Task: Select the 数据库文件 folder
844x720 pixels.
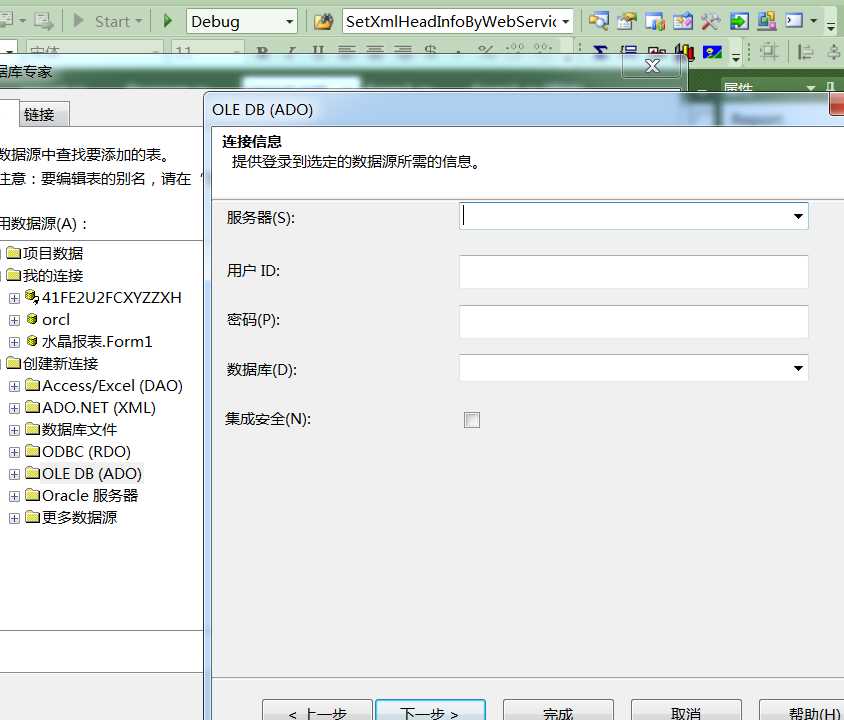Action: click(x=80, y=429)
